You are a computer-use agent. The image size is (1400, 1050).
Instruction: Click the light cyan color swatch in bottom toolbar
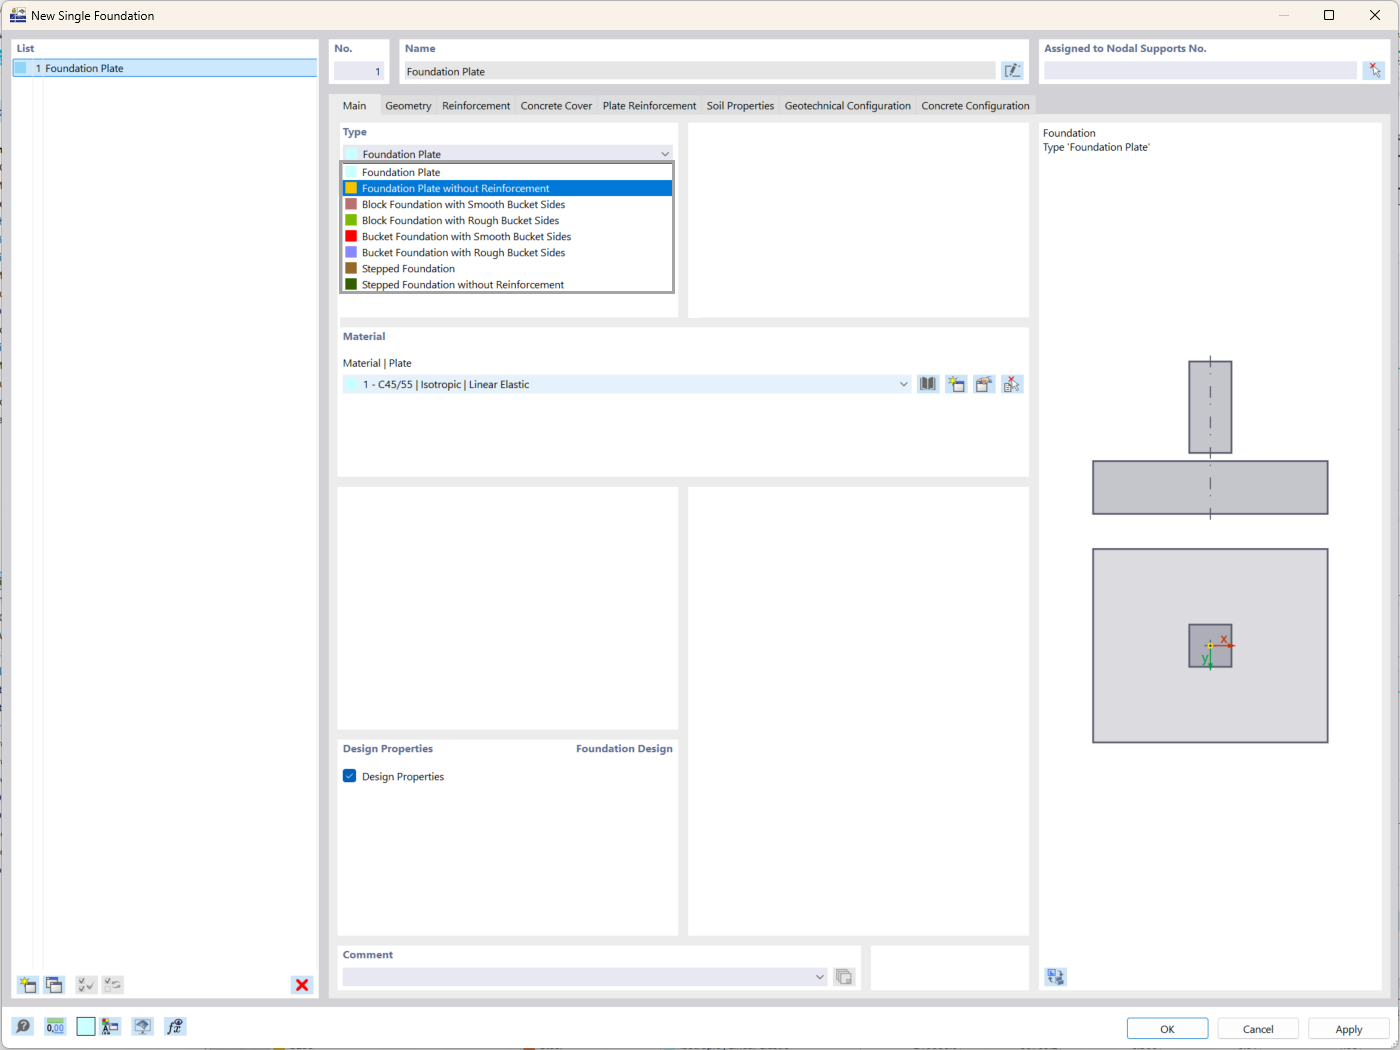pos(86,1027)
